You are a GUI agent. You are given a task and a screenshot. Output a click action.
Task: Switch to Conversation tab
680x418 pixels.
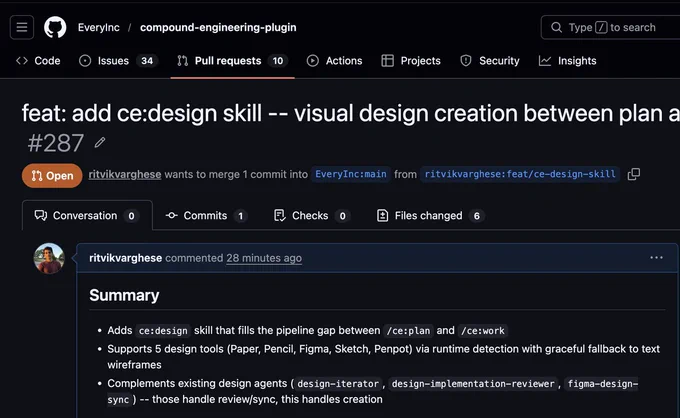[x=87, y=216]
